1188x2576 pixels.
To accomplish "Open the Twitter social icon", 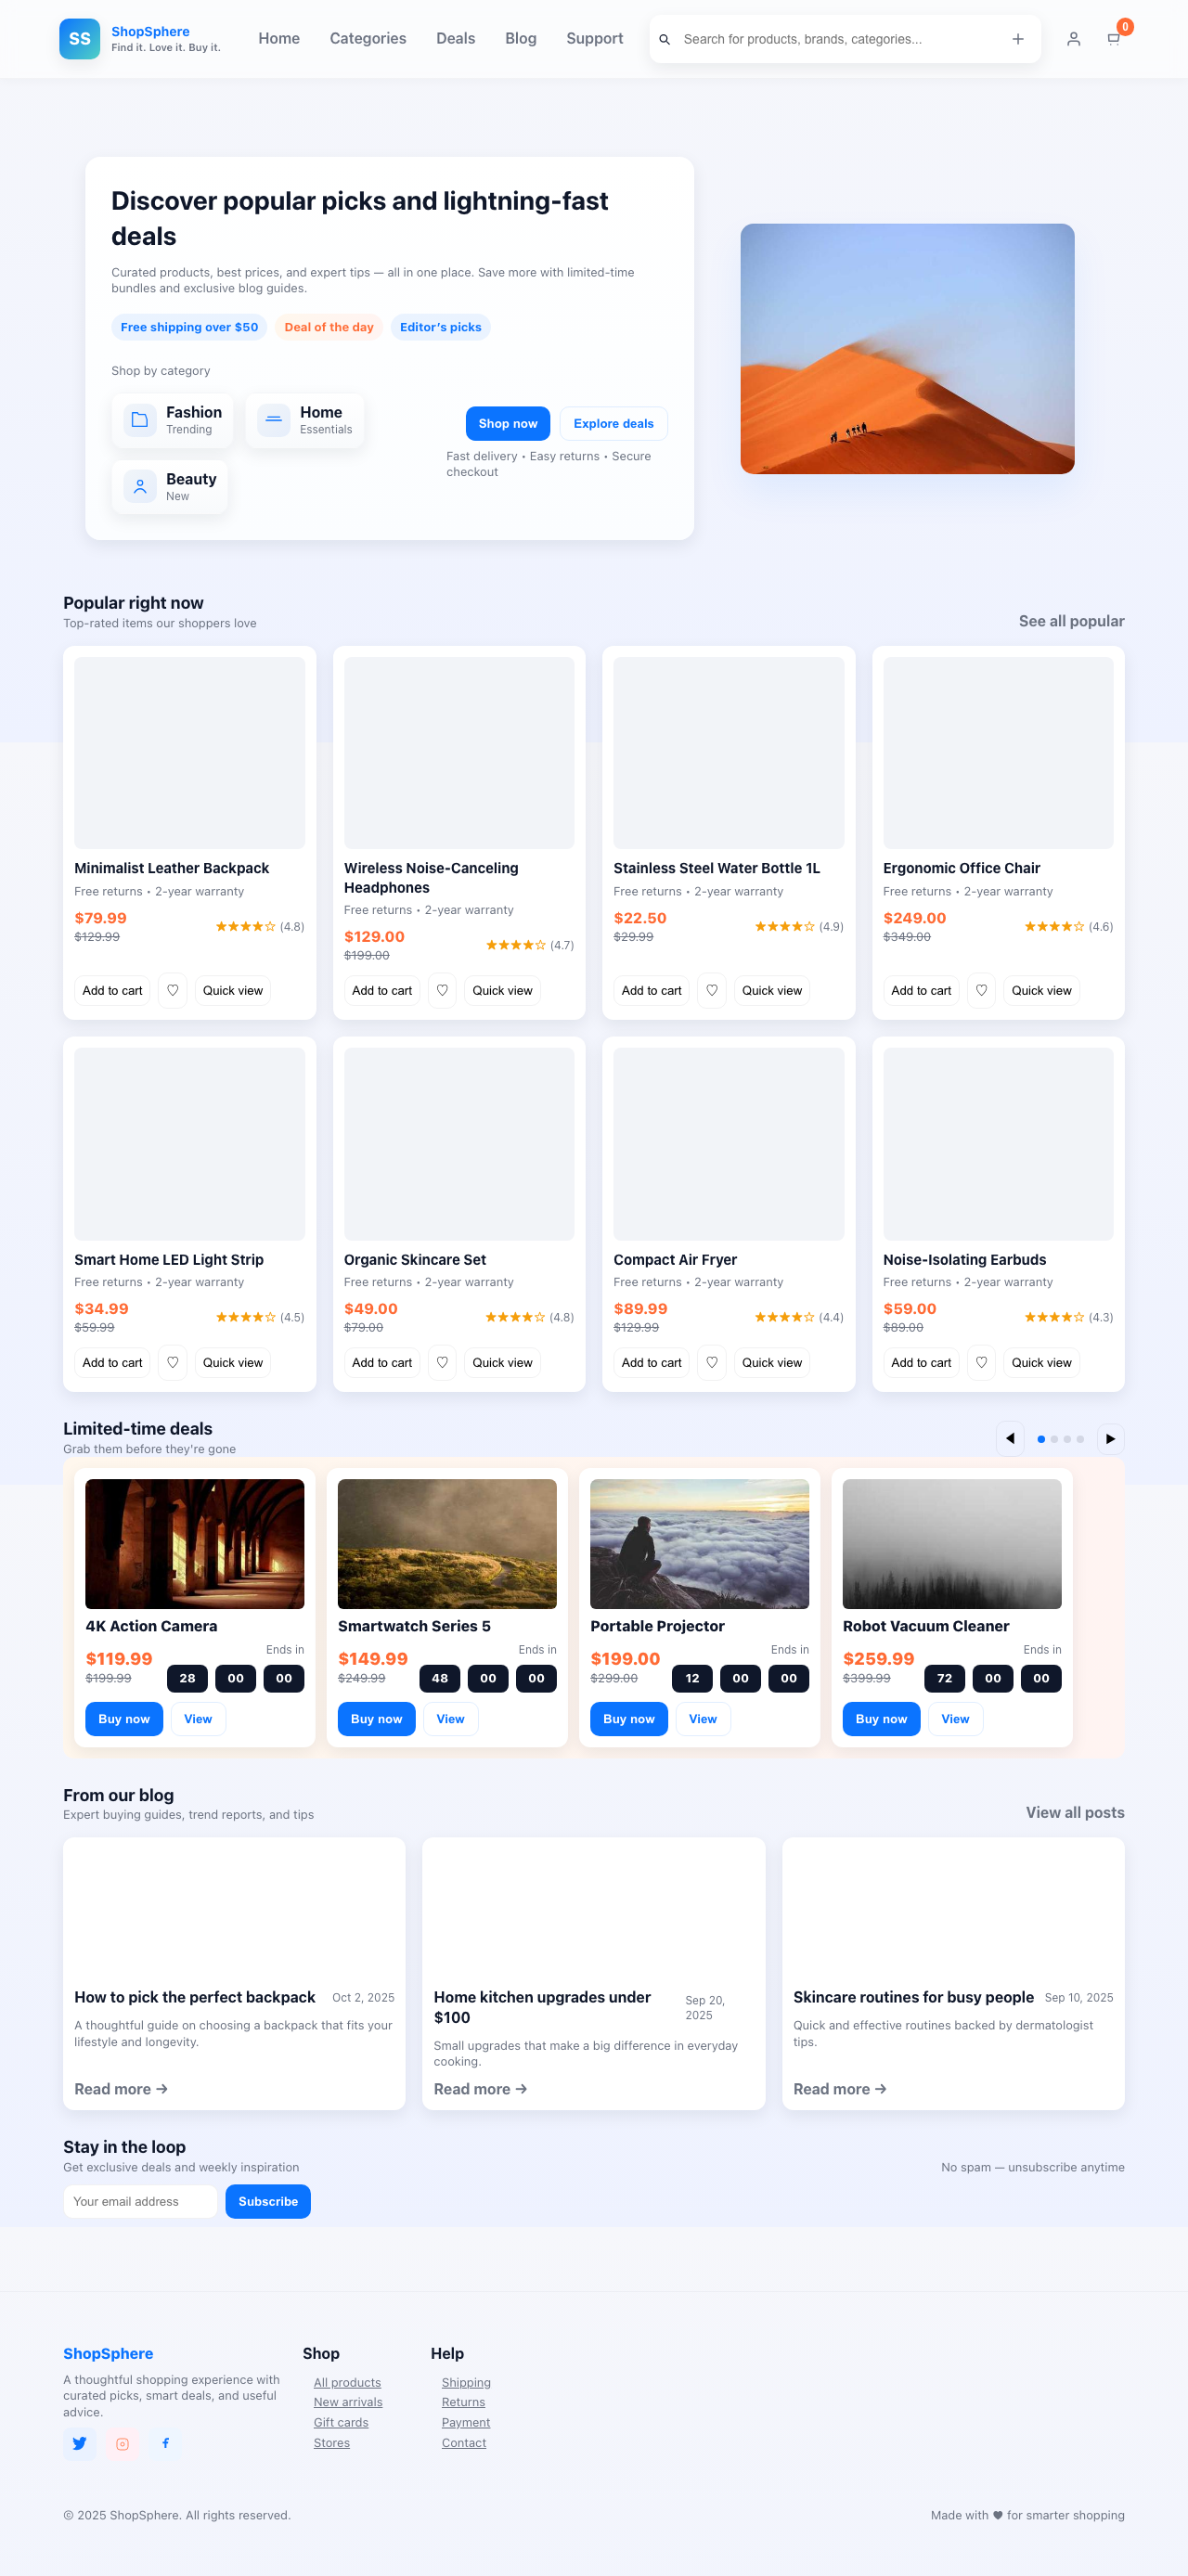I will (x=80, y=2443).
